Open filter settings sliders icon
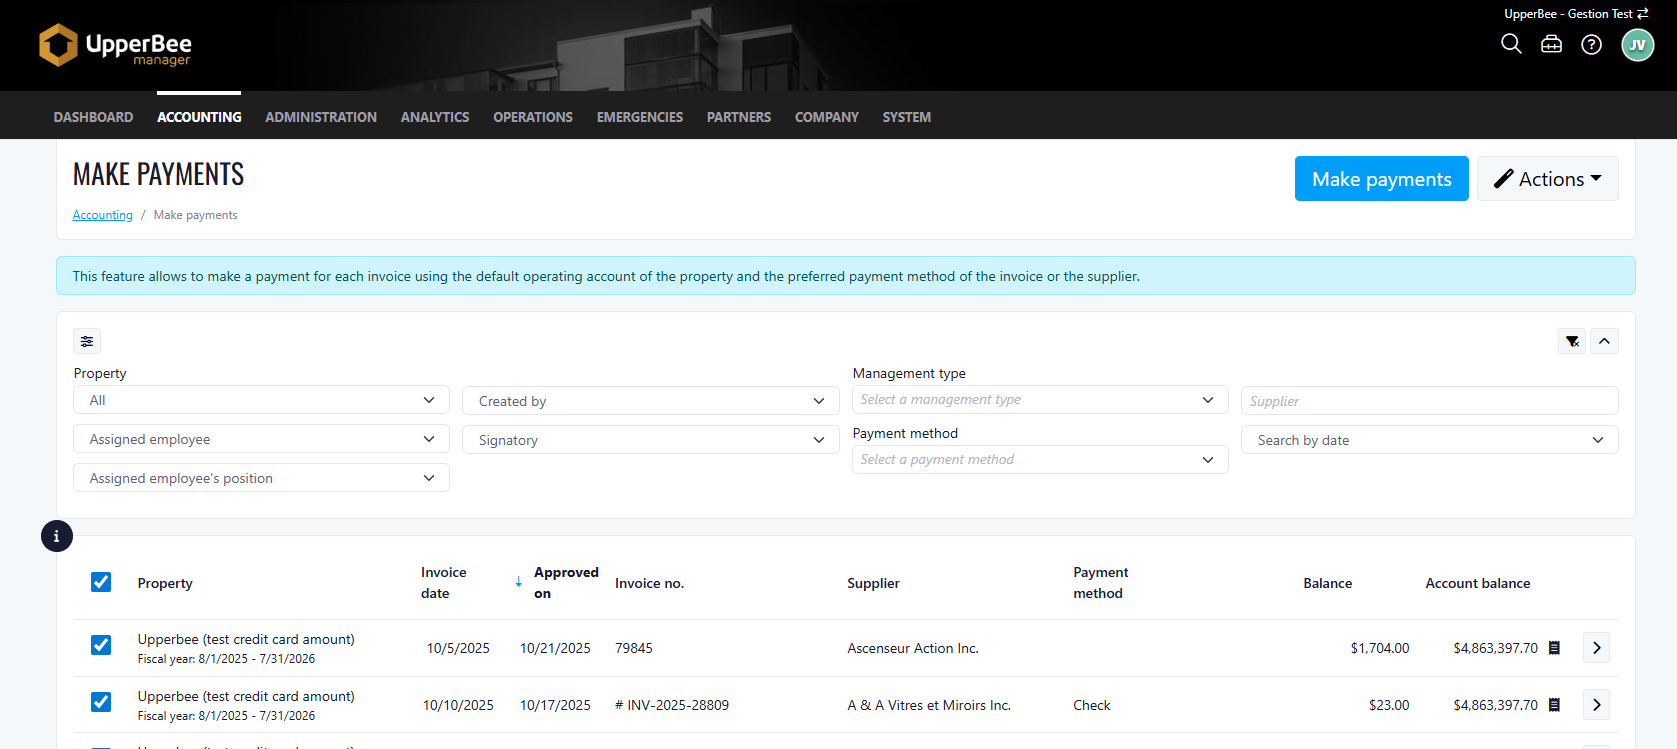1677x749 pixels. point(87,341)
